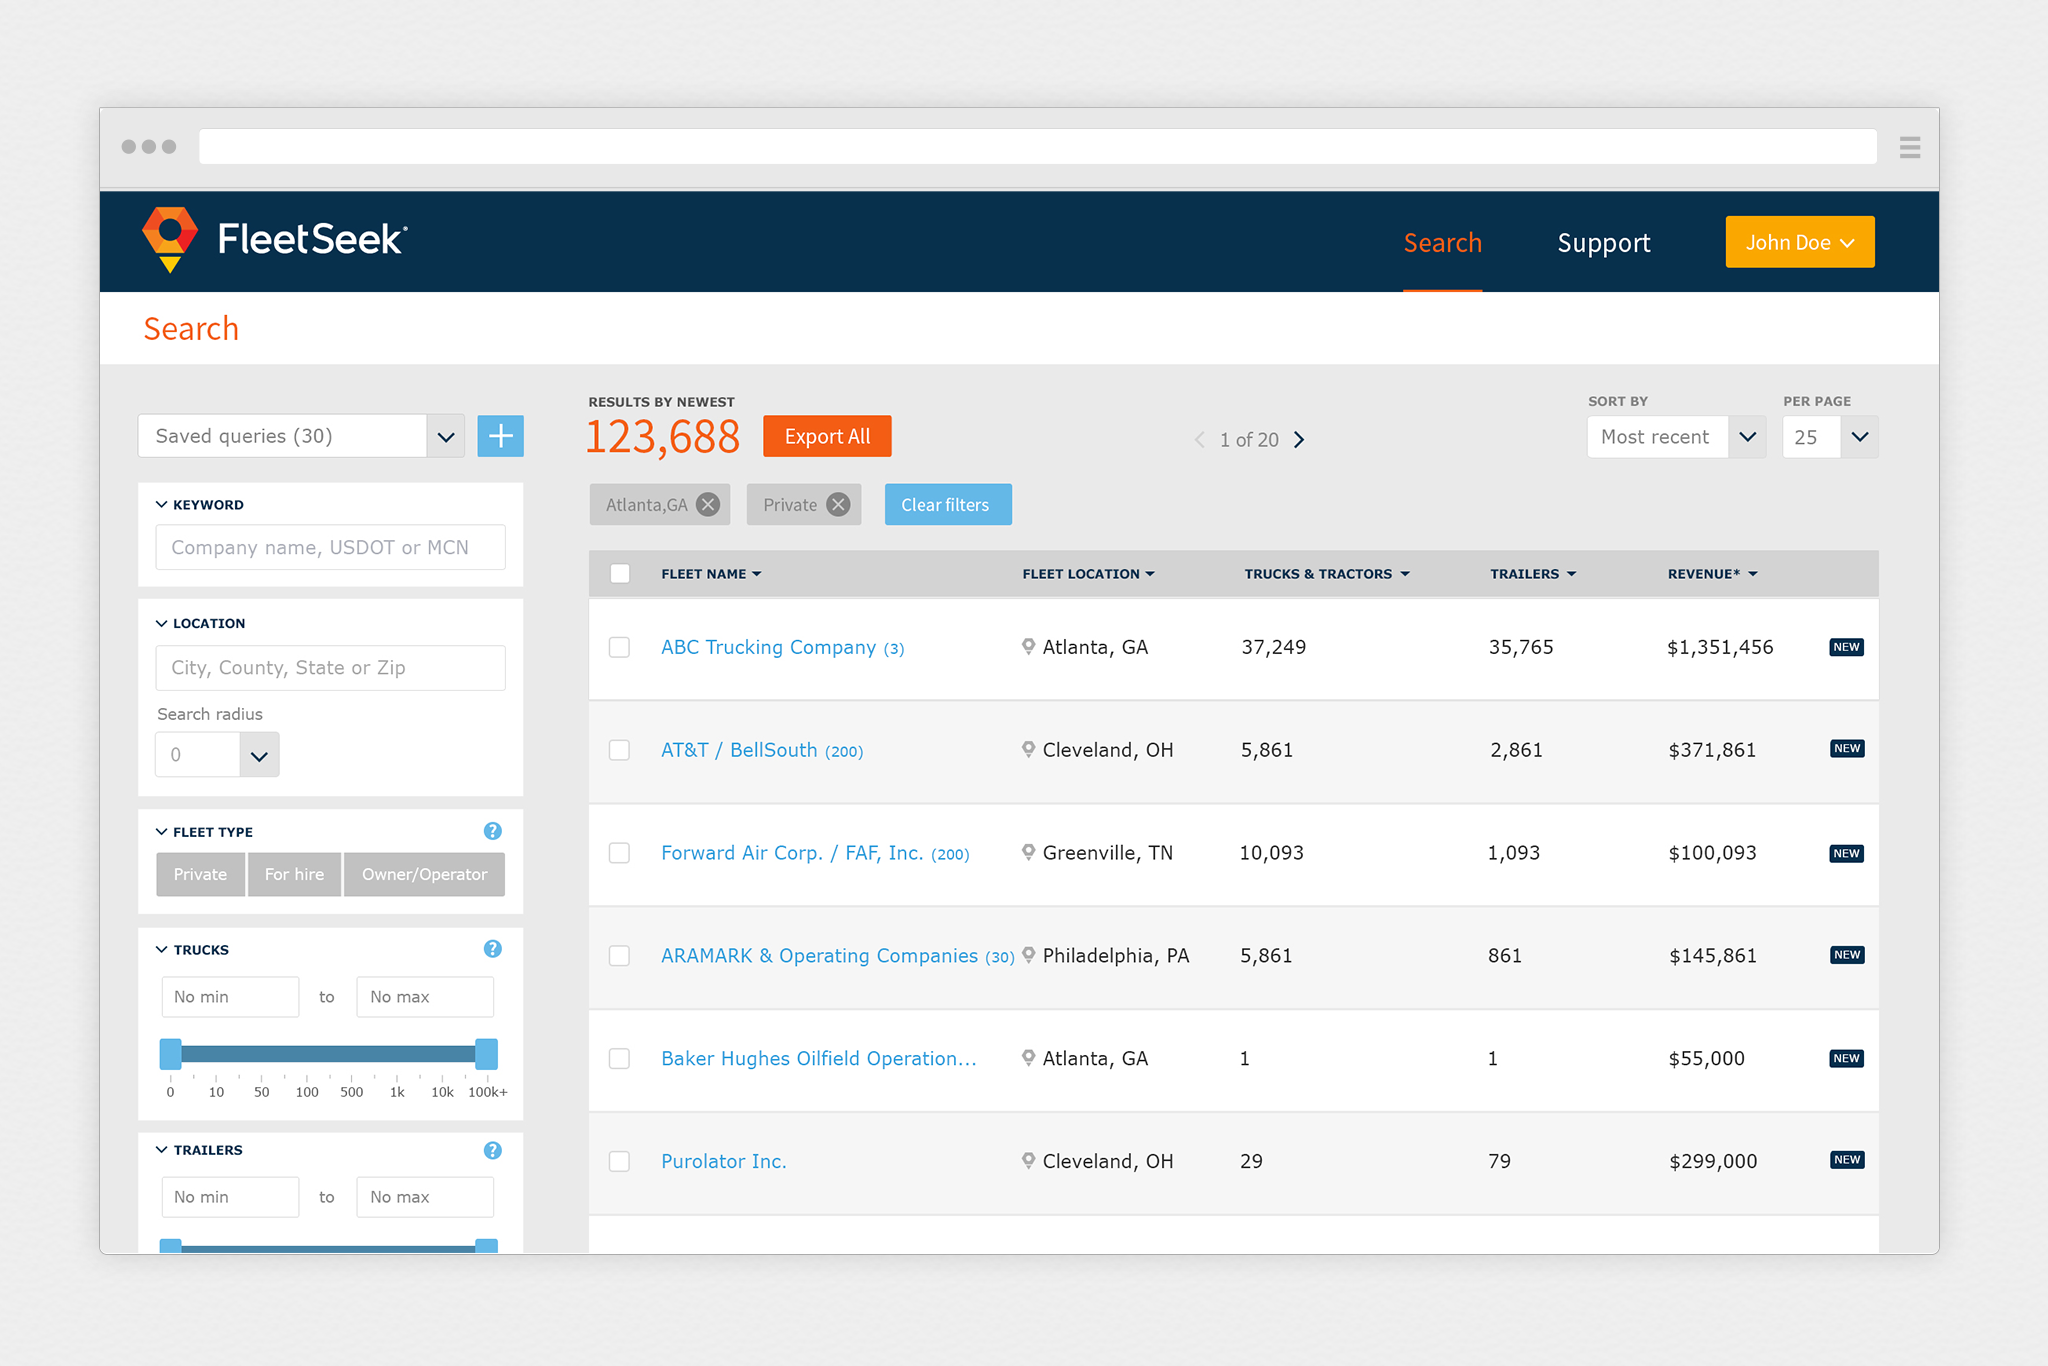Open Trailers help question icon
Screen dimensions: 2048x1366
[x=492, y=1150]
